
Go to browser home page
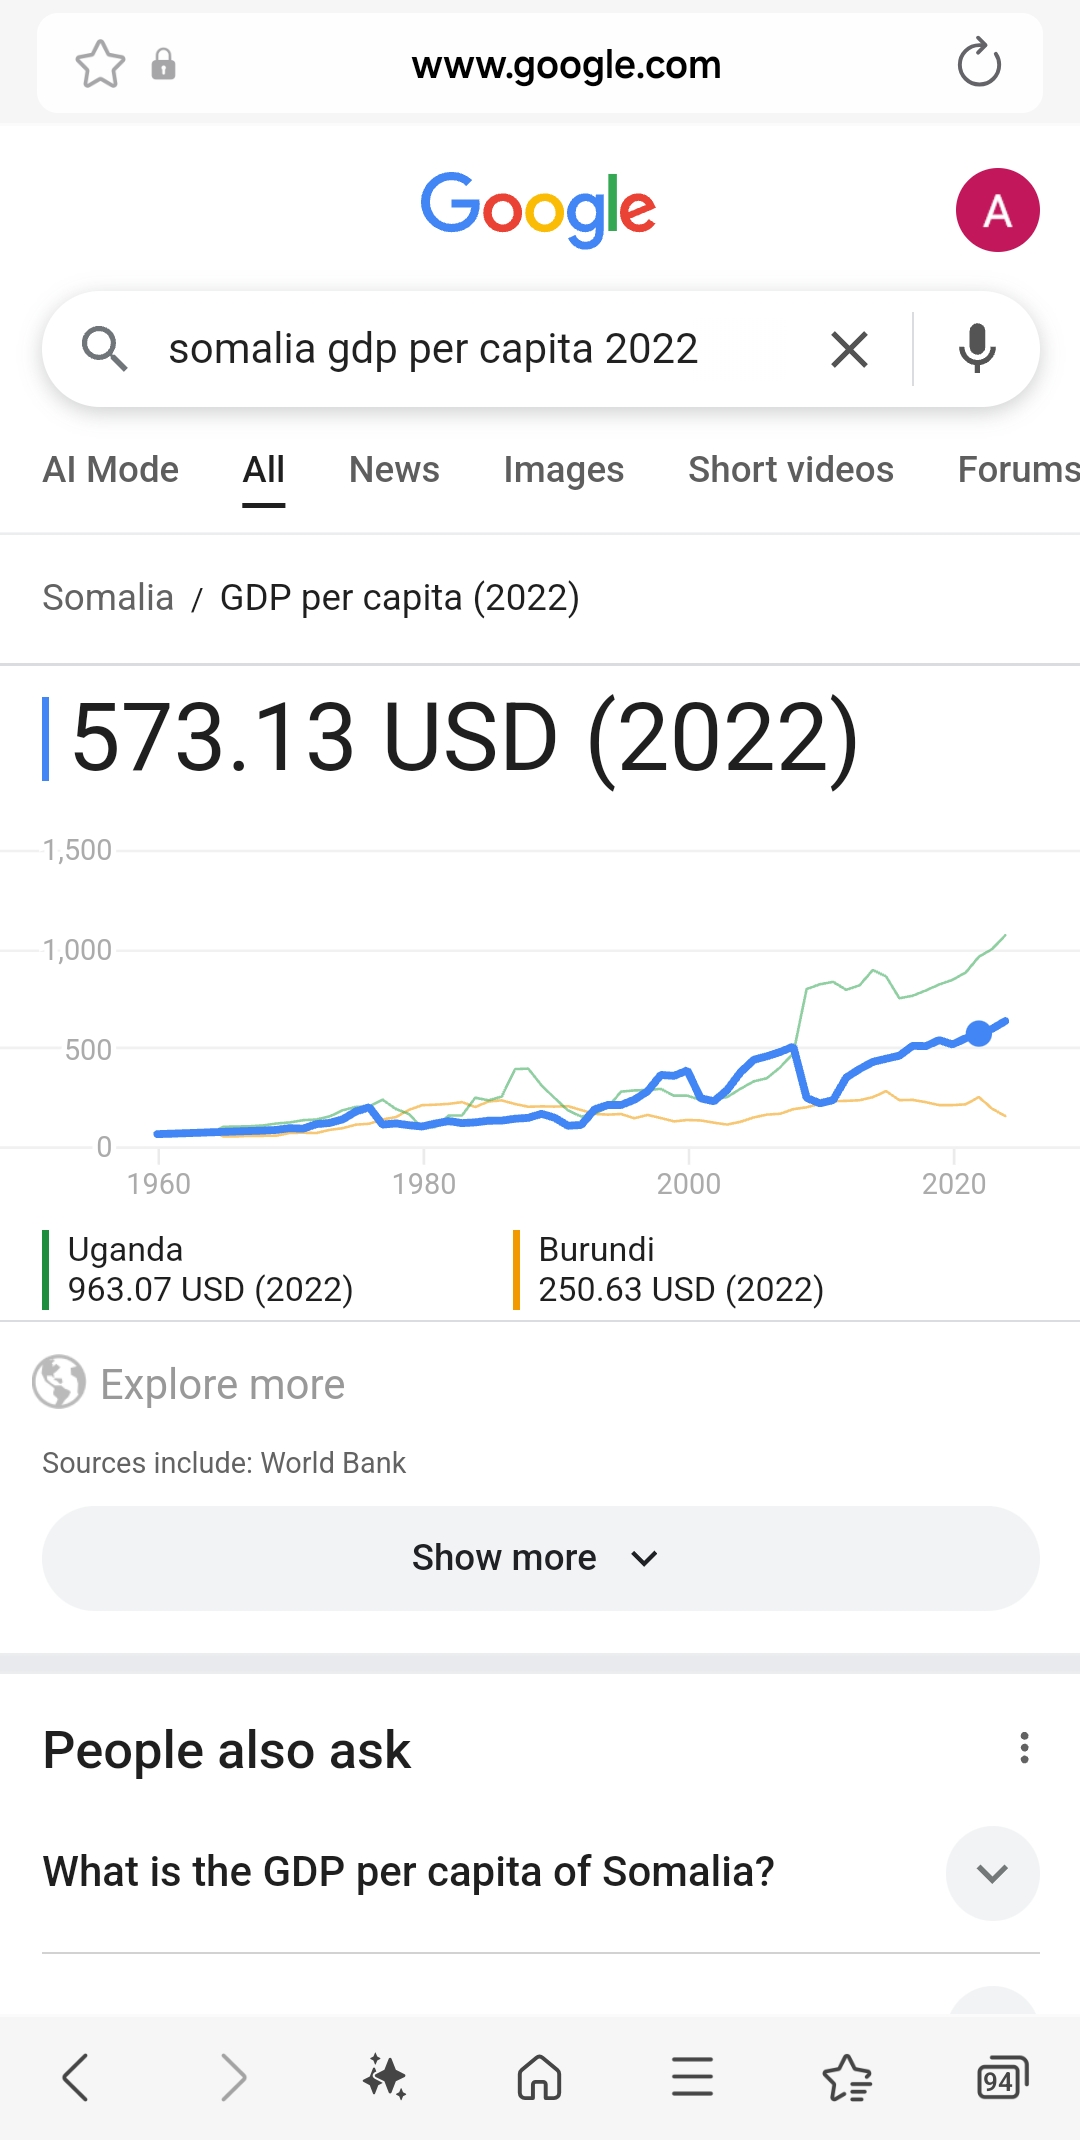(x=539, y=2077)
